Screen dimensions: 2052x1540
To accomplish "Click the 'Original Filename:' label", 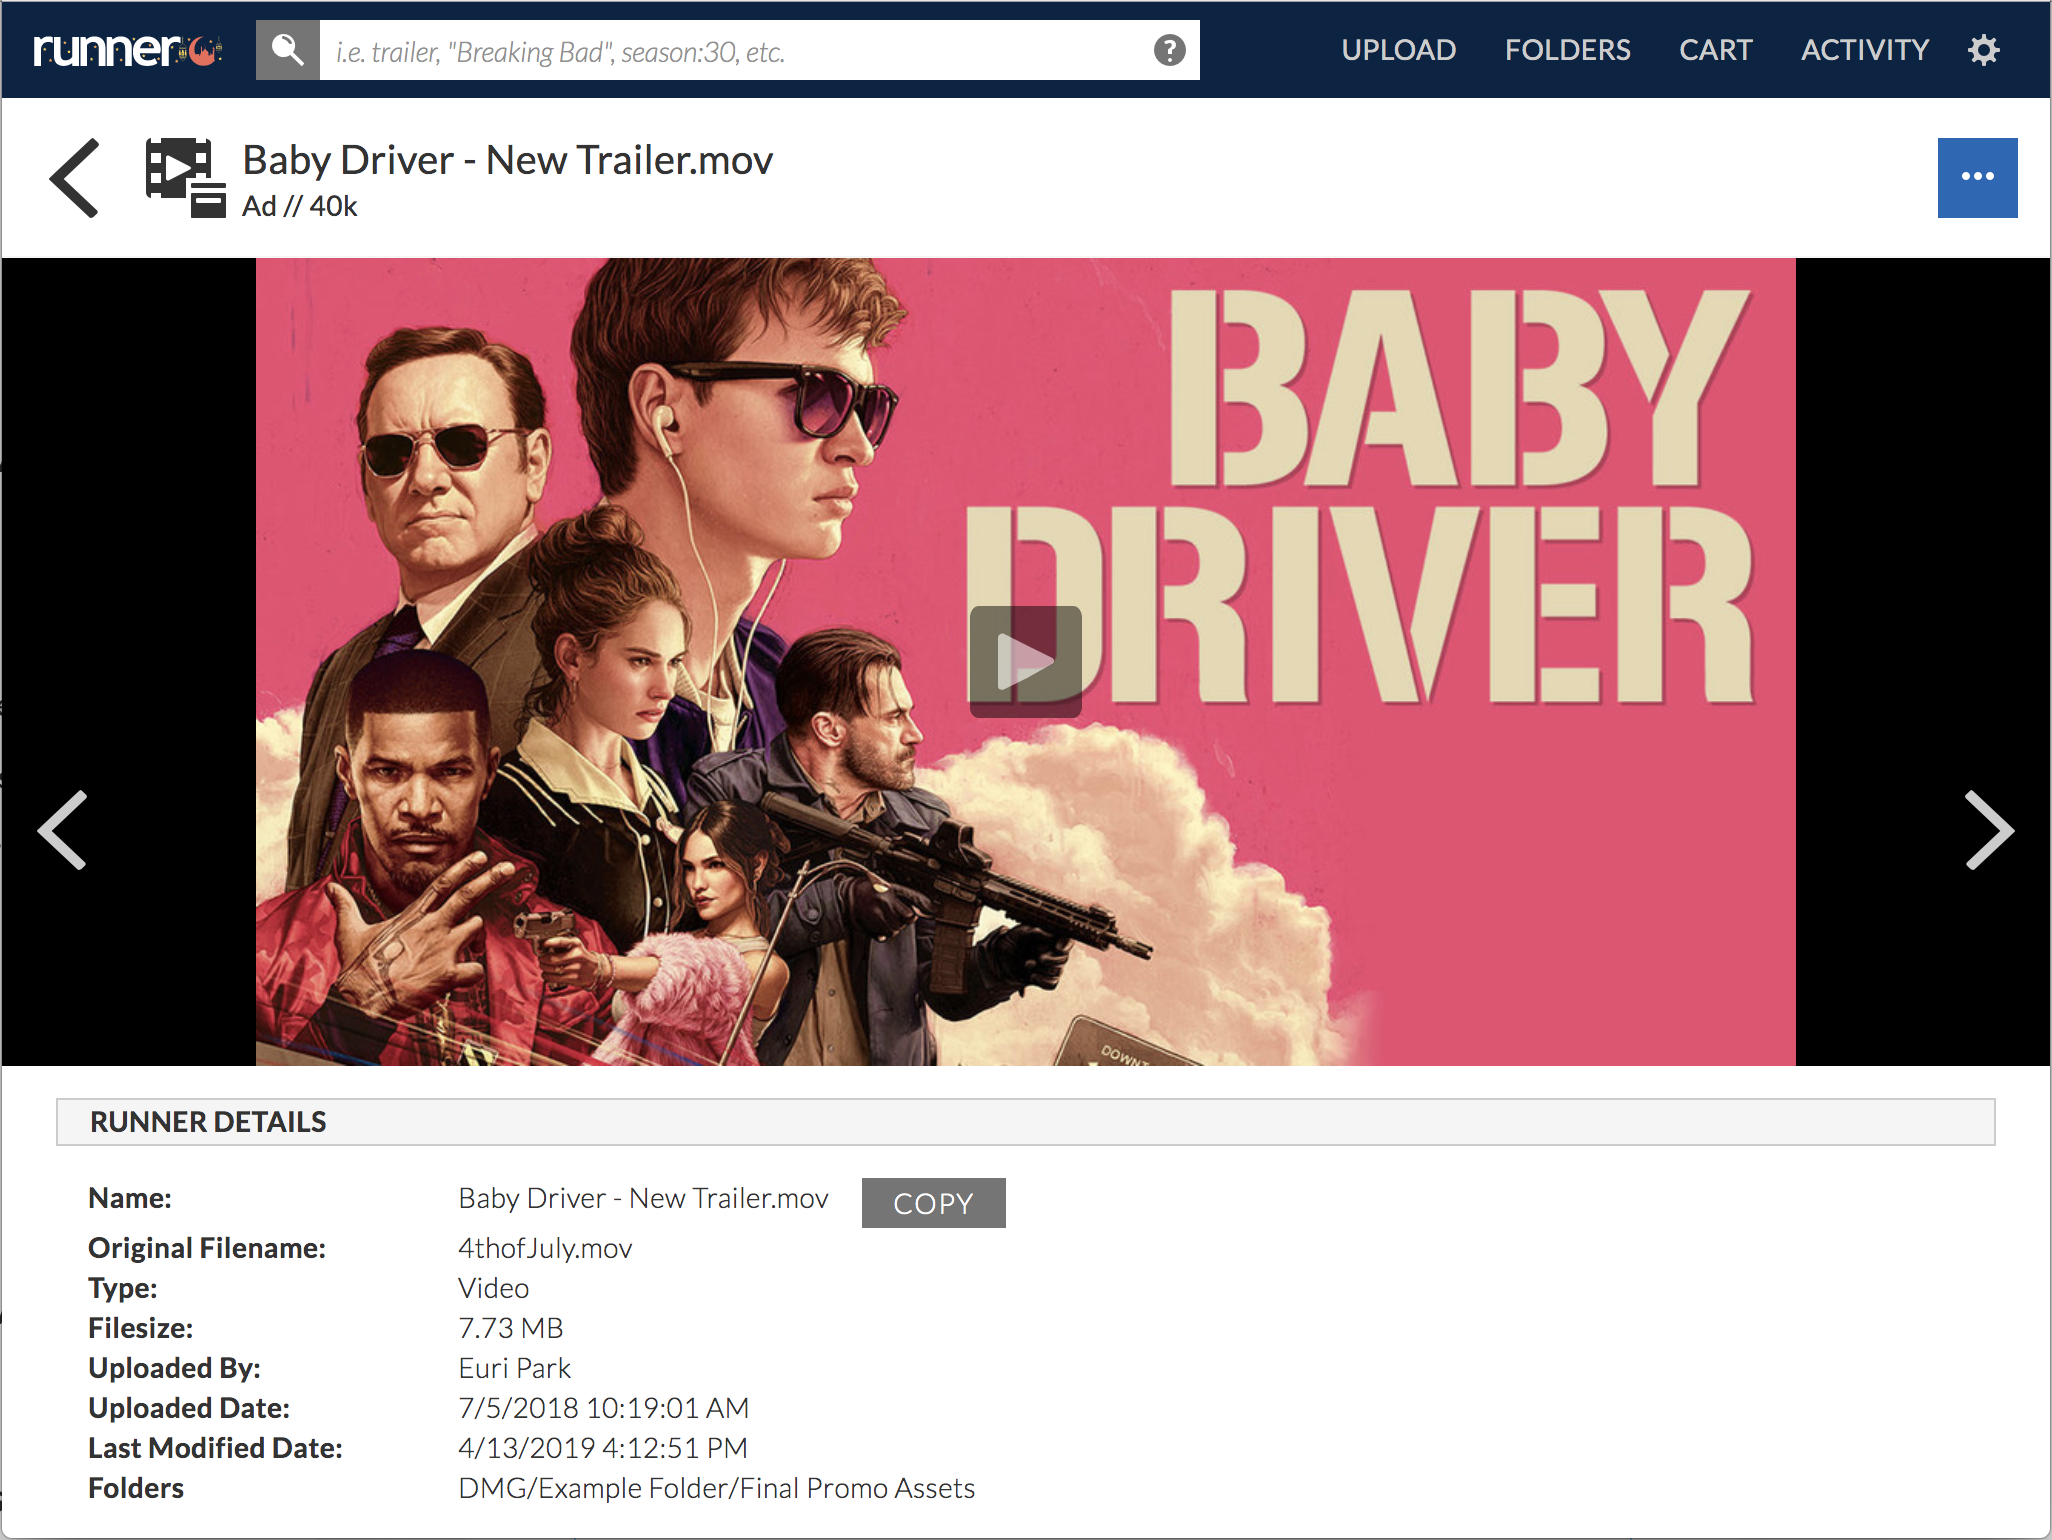I will [x=207, y=1248].
